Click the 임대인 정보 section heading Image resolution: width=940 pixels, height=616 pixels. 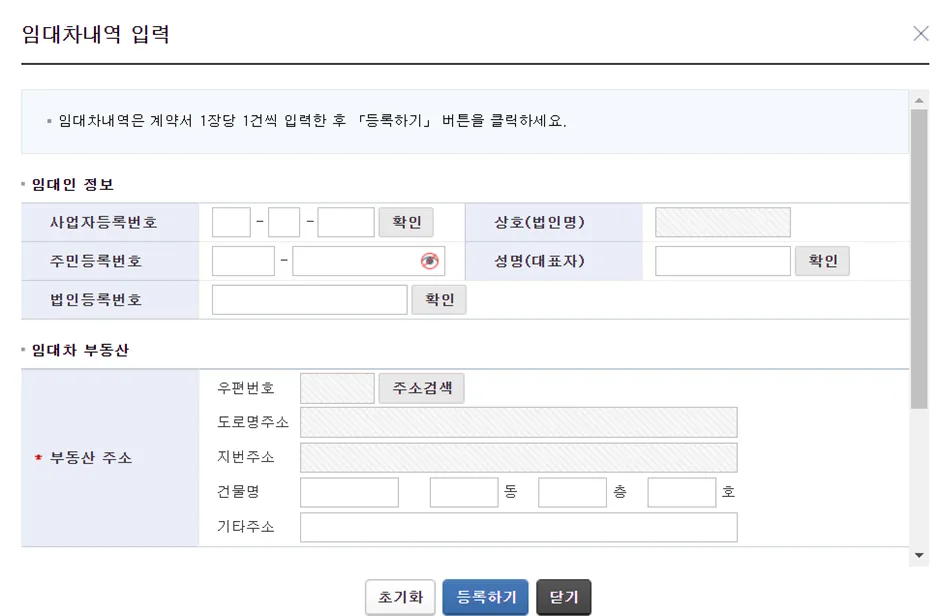[73, 185]
